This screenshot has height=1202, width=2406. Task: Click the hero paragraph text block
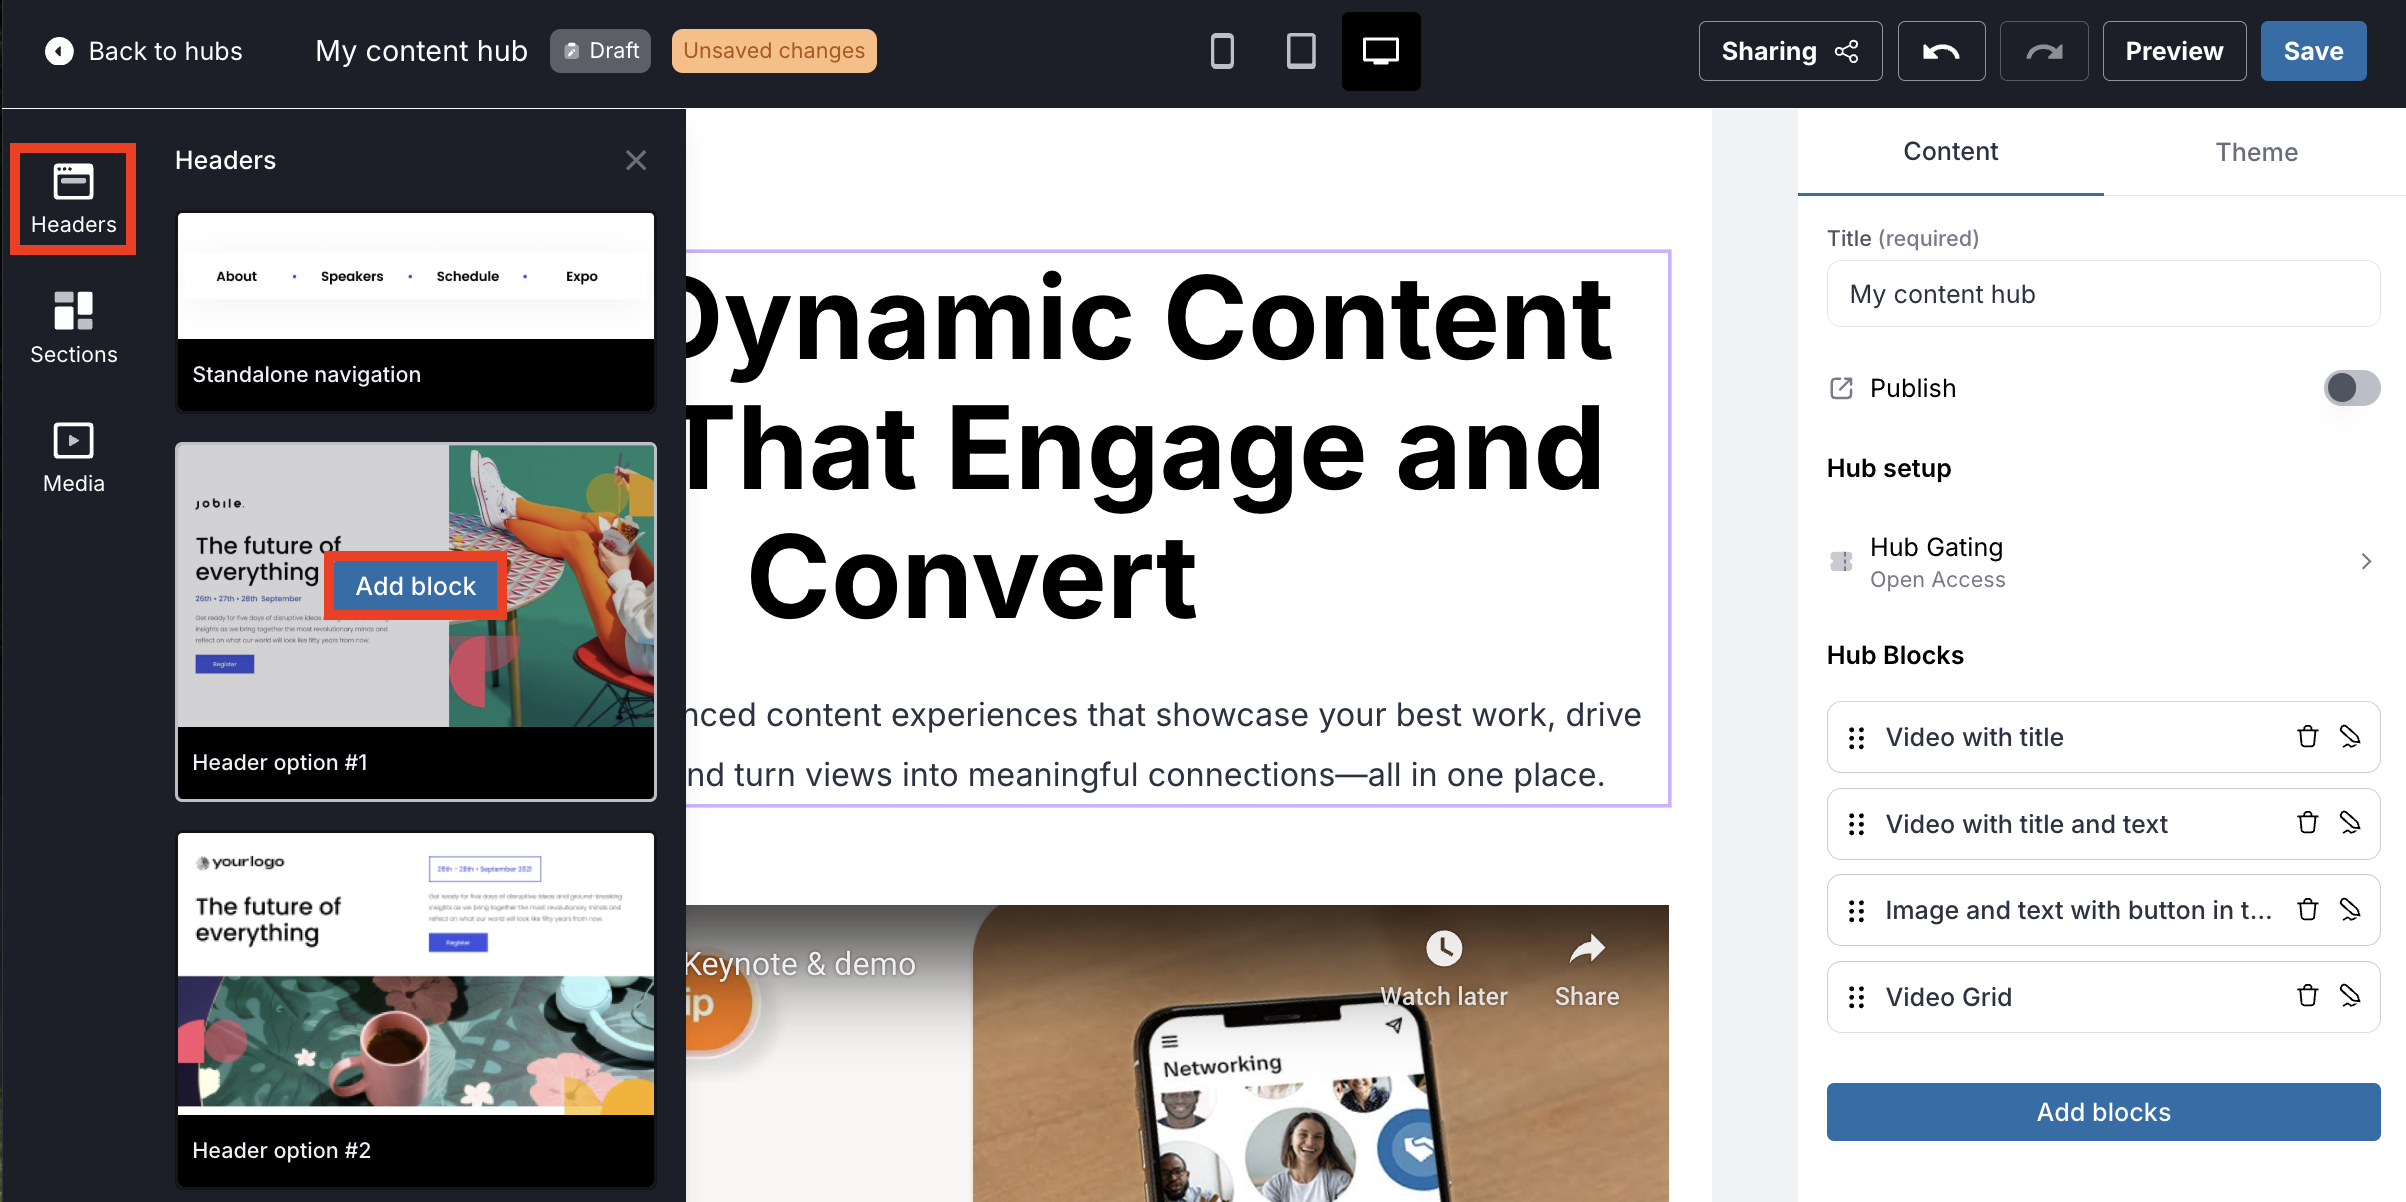click(1164, 744)
